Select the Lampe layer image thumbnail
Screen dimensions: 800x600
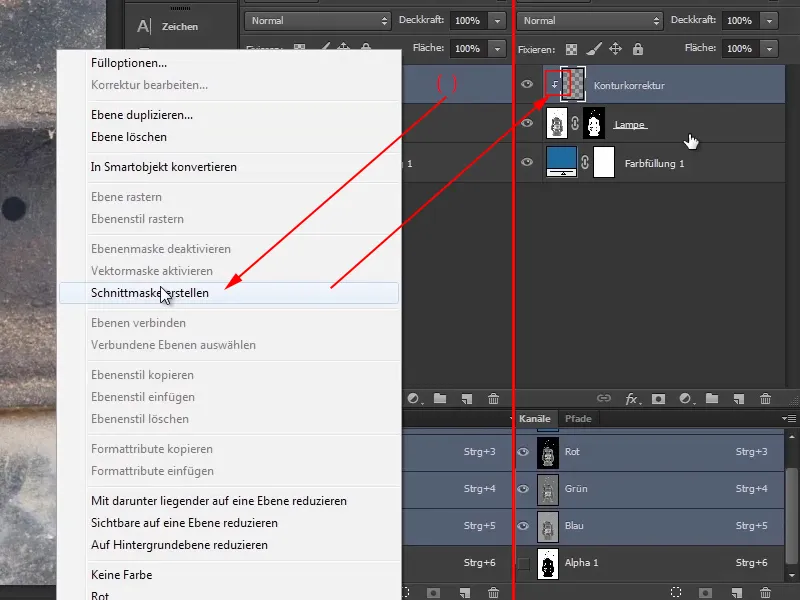(x=557, y=123)
